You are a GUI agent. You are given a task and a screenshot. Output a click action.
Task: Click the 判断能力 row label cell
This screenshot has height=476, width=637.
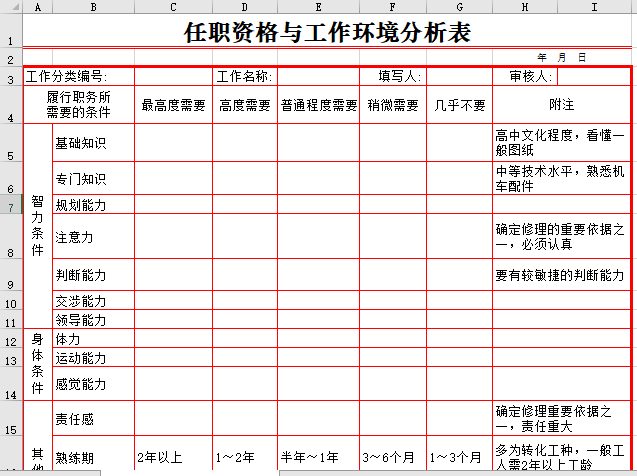[x=93, y=274]
